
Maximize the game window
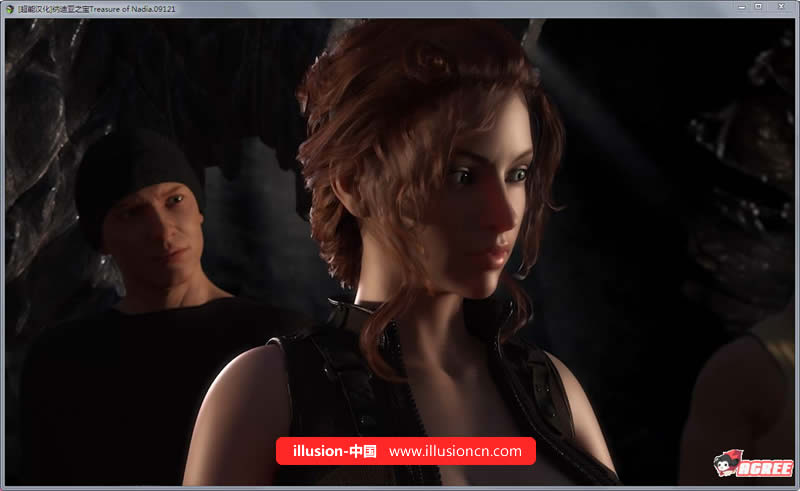759,7
